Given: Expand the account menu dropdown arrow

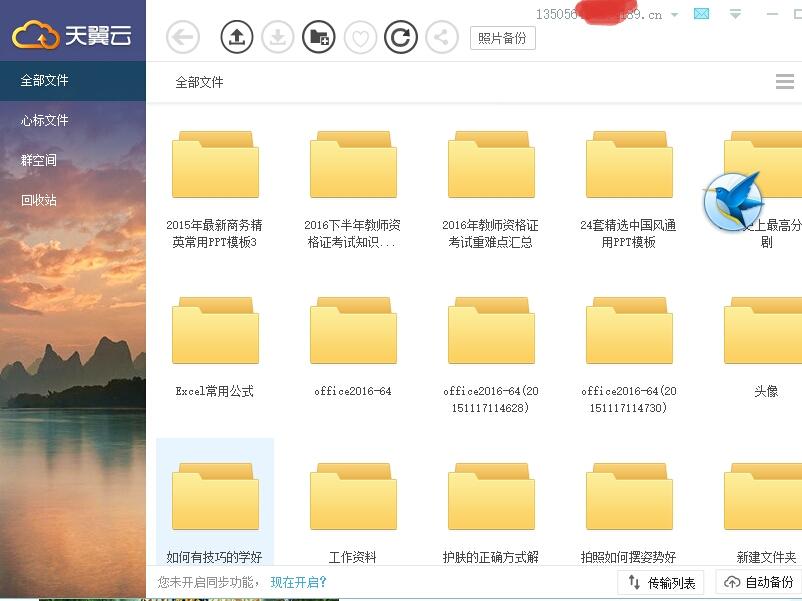Looking at the screenshot, I should point(676,15).
